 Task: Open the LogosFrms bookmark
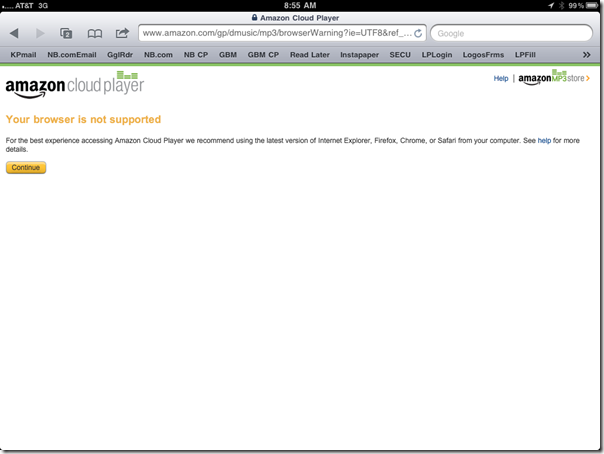point(483,55)
